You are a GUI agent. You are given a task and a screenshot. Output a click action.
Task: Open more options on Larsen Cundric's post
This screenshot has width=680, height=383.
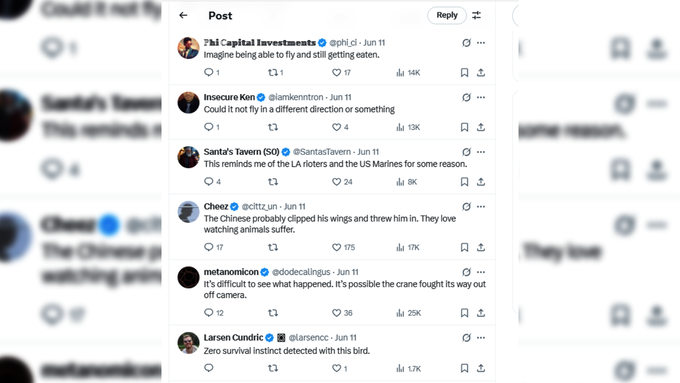pos(481,337)
